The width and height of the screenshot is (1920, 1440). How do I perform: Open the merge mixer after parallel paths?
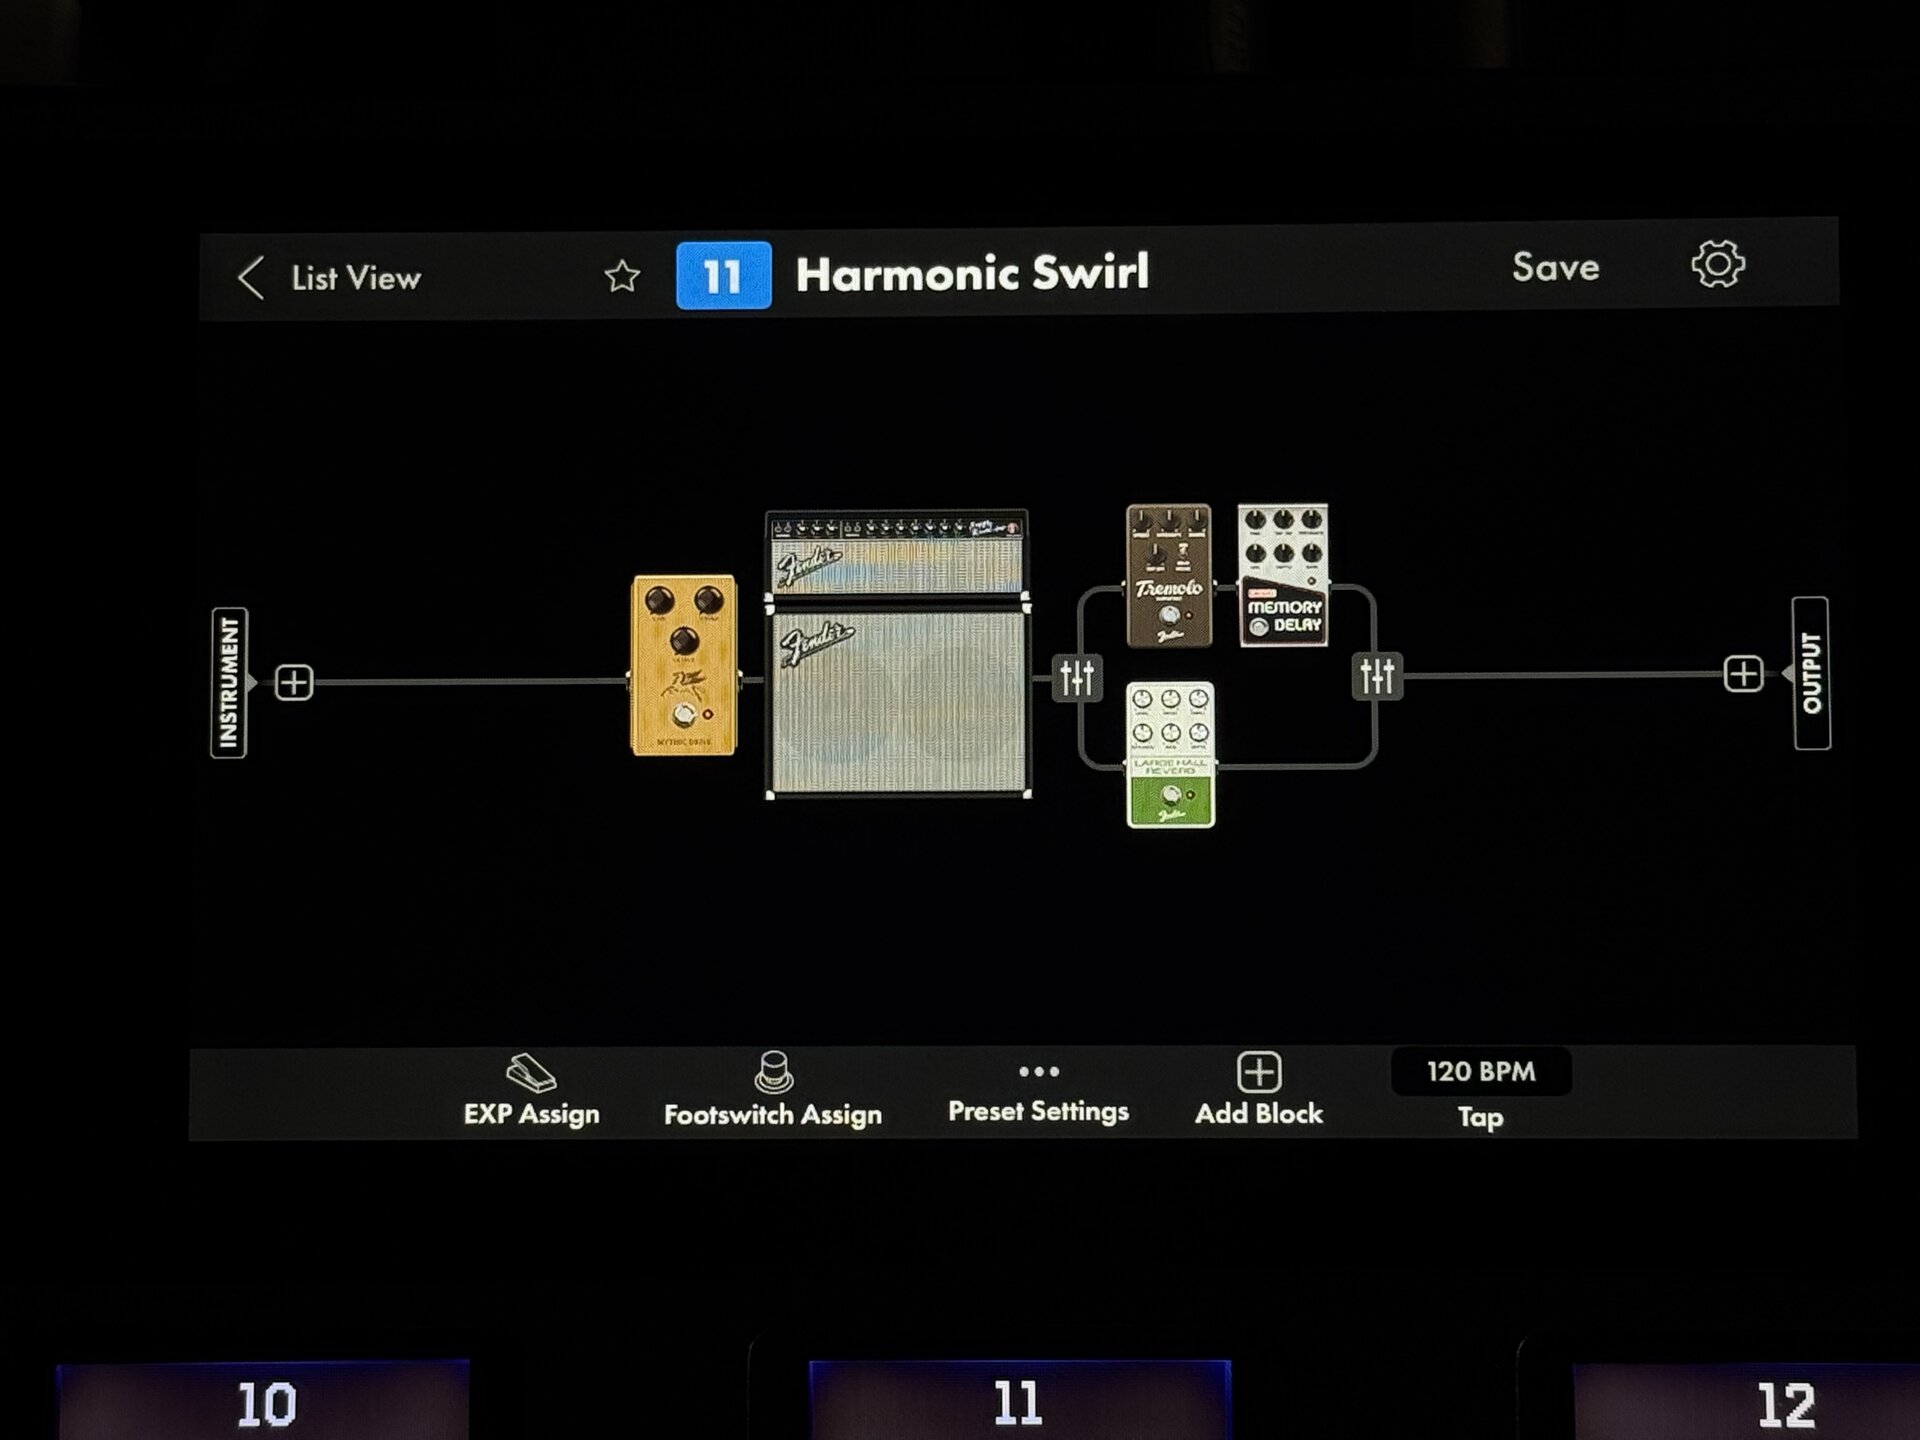[1377, 676]
